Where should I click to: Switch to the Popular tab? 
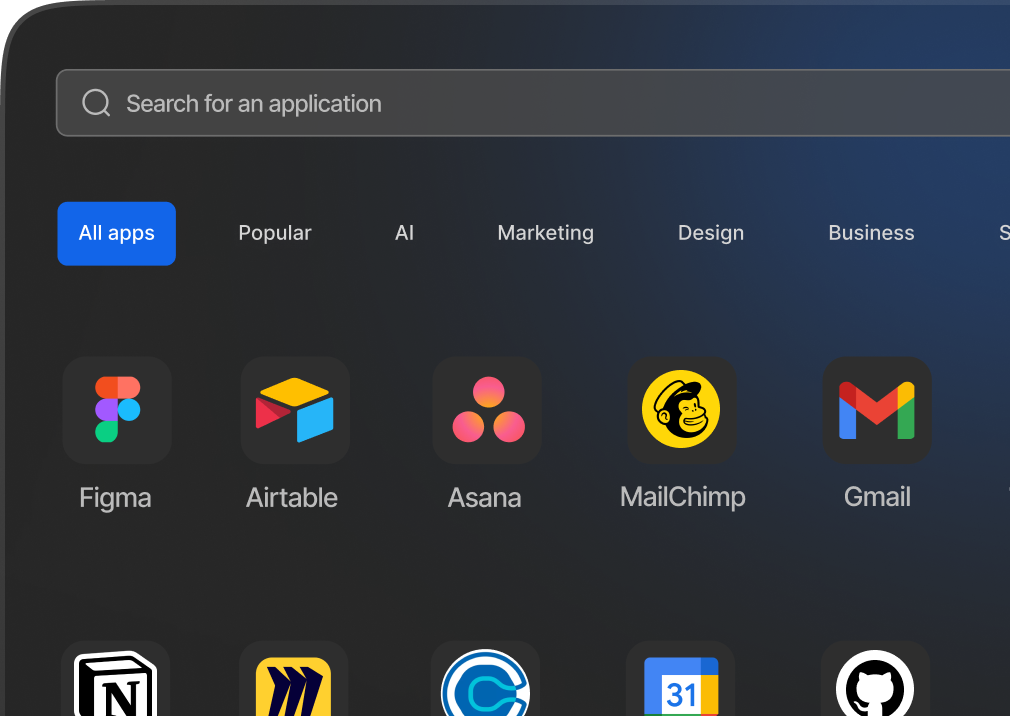point(275,233)
